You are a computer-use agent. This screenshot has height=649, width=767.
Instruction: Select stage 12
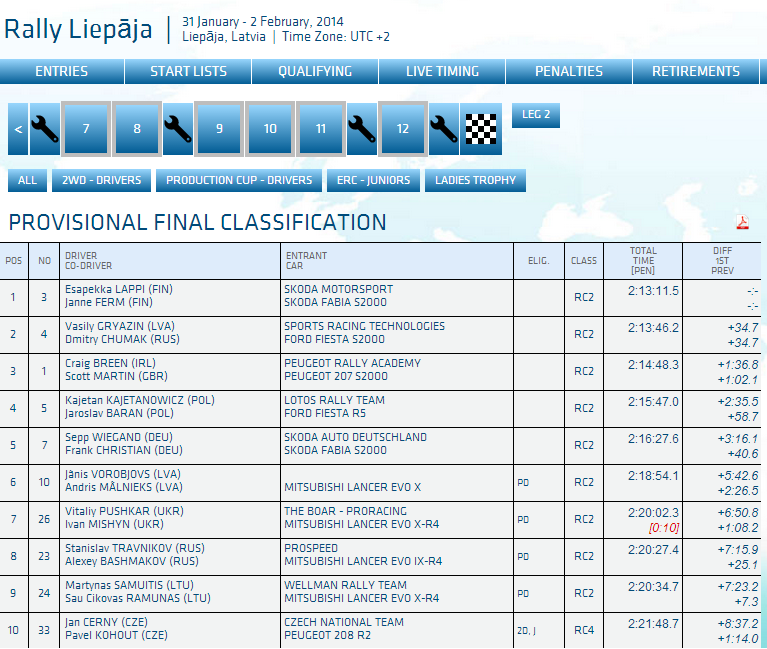coord(403,129)
